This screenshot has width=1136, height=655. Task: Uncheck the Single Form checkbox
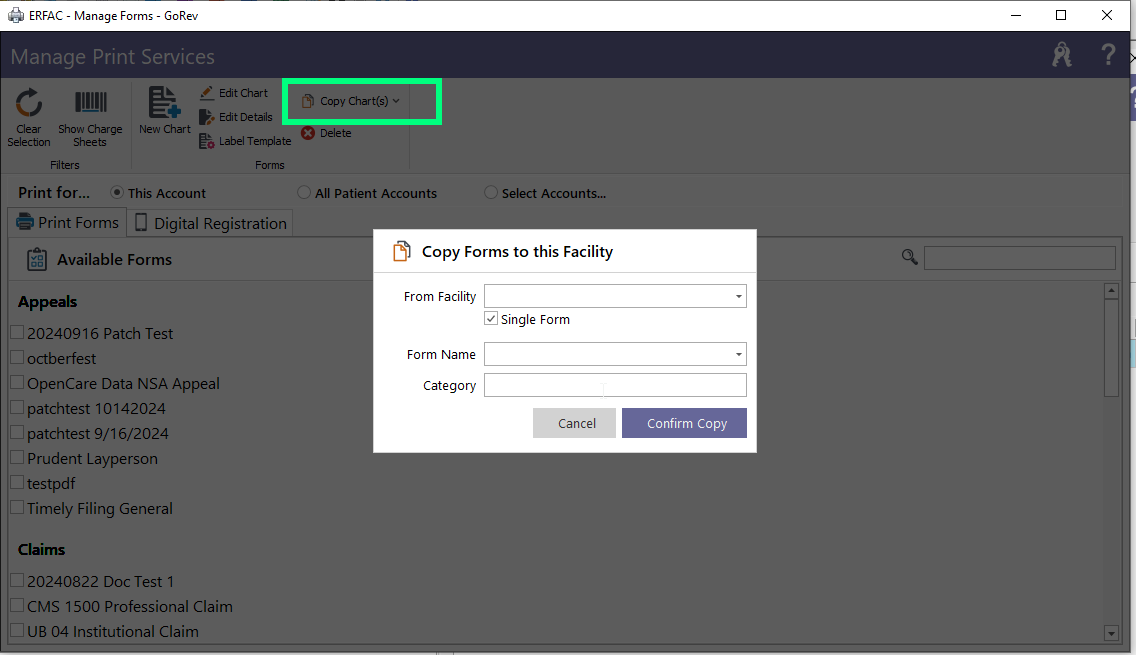pos(491,319)
